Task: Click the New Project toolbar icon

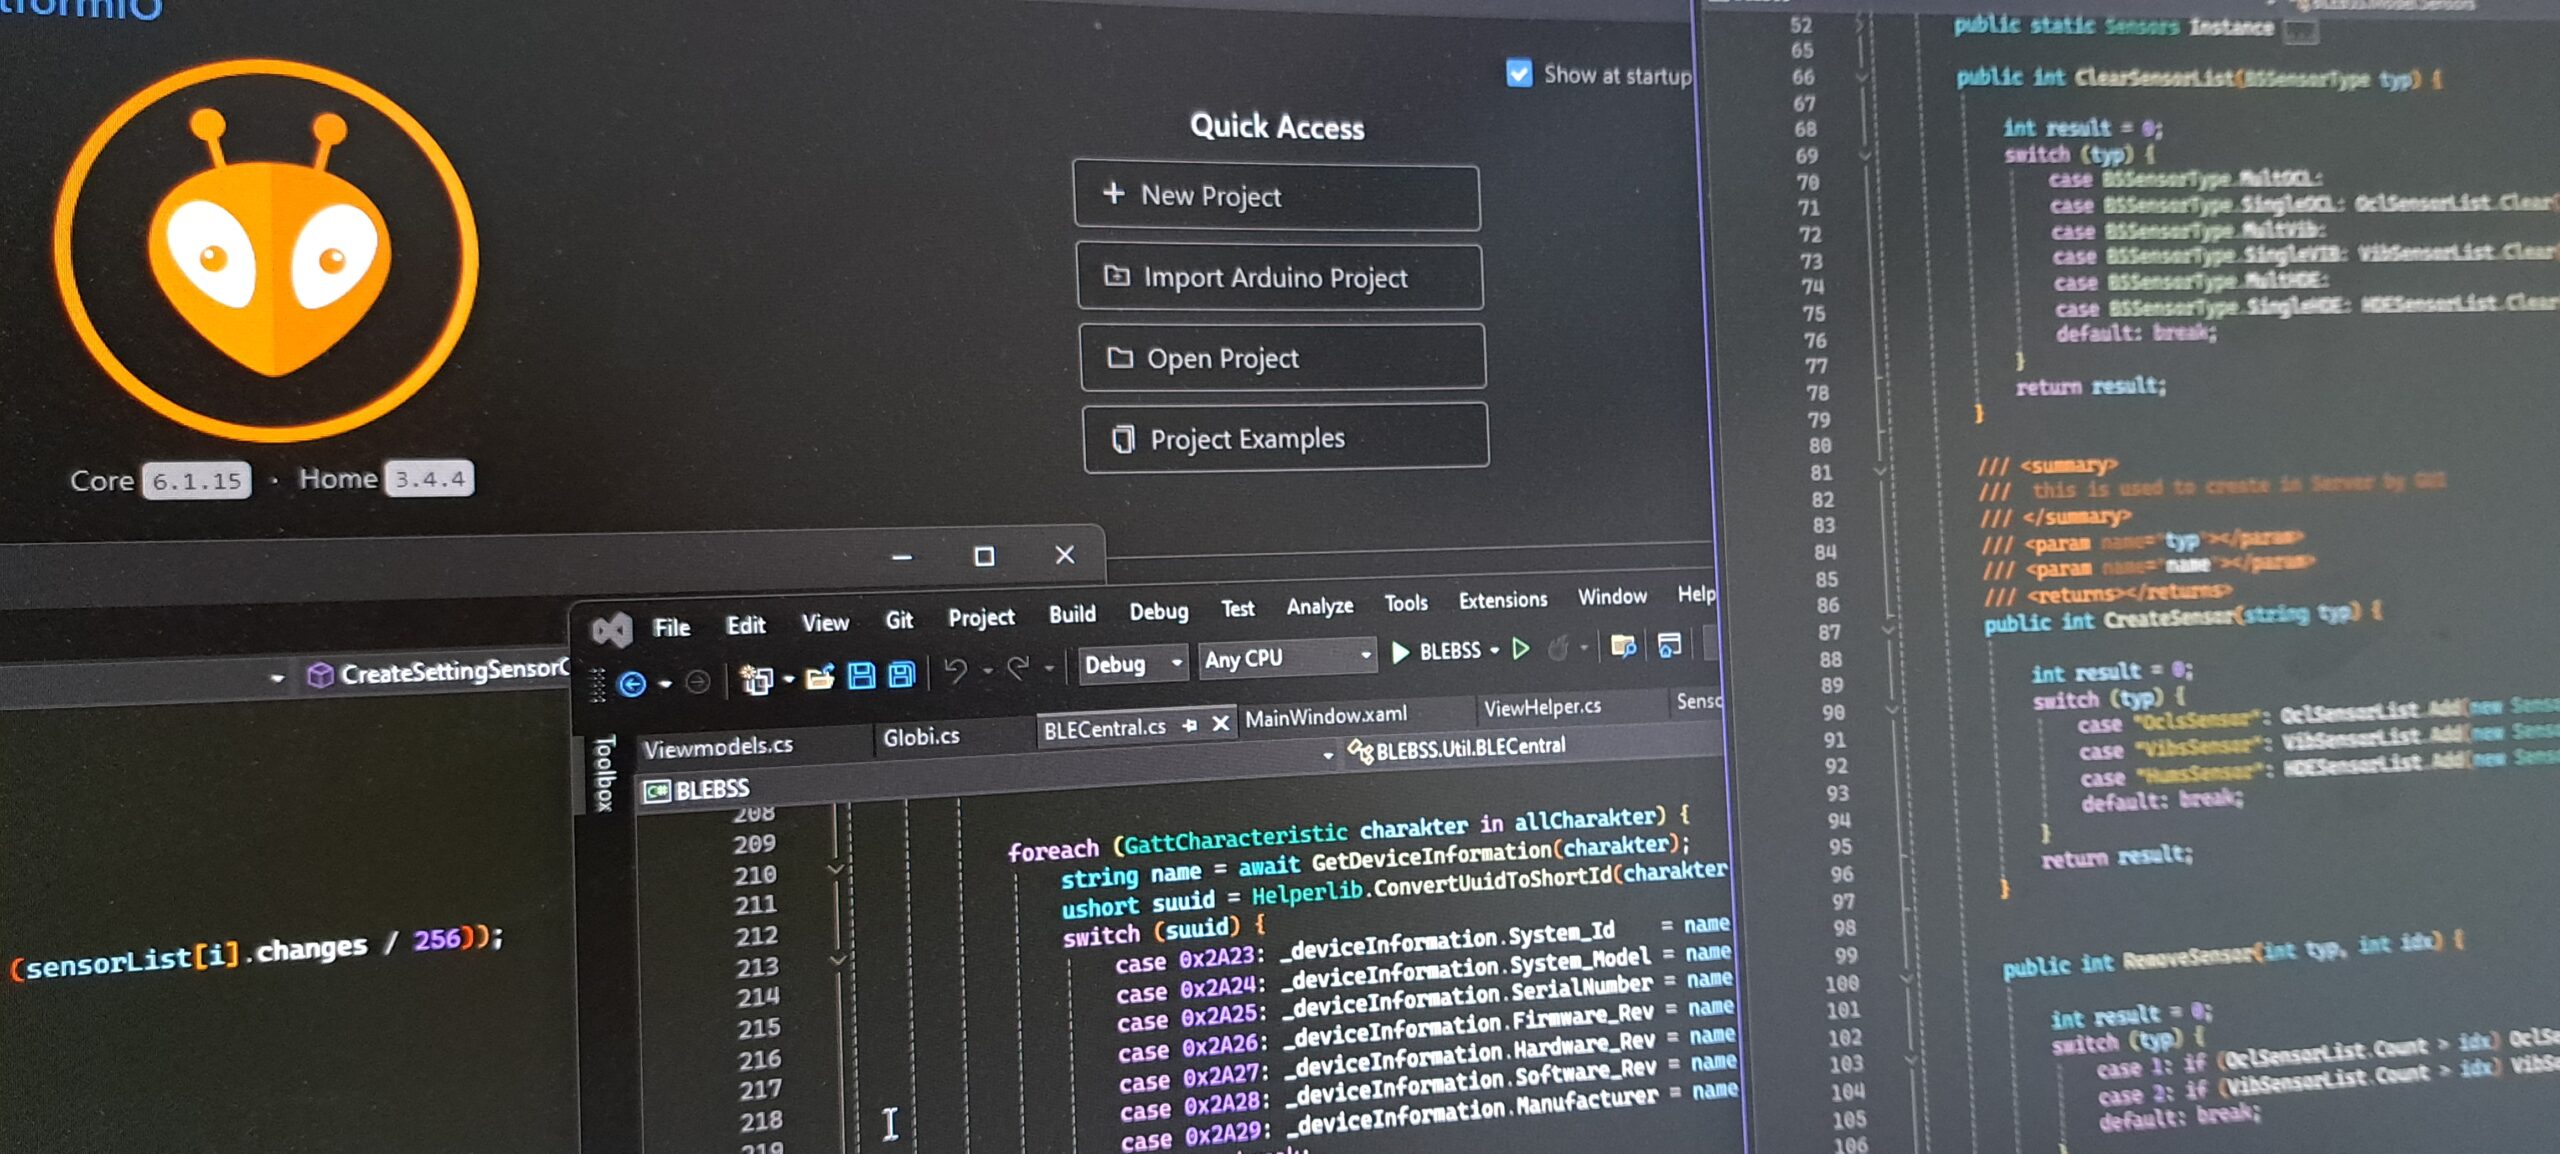Action: point(756,681)
